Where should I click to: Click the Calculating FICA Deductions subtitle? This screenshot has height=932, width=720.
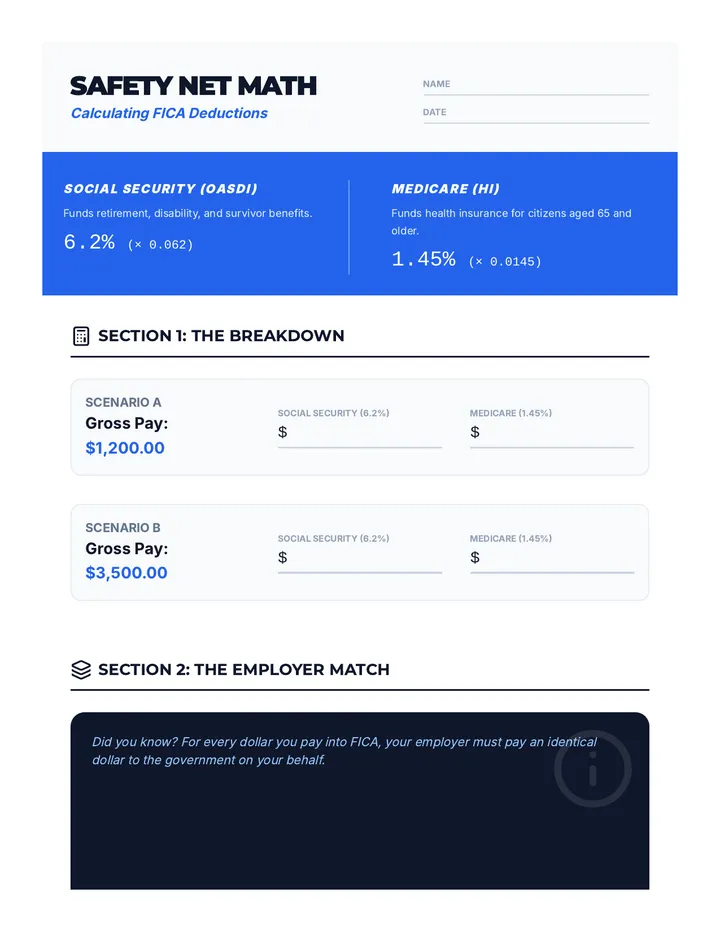click(x=169, y=113)
